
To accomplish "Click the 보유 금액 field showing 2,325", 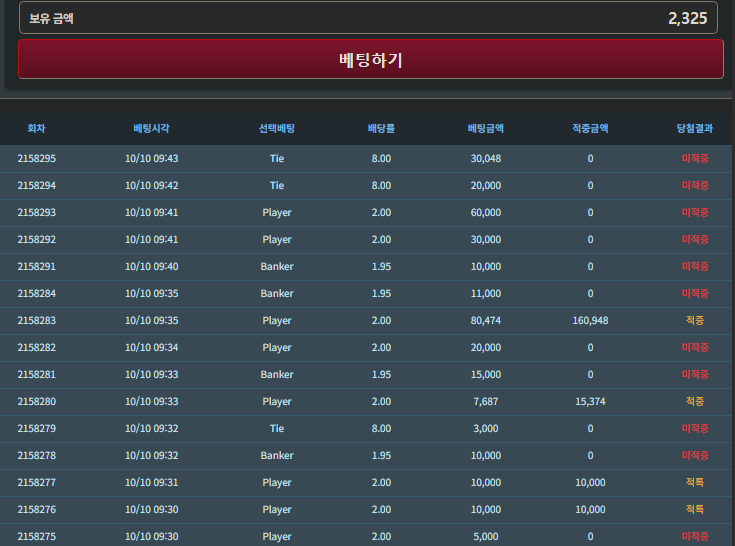I will pyautogui.click(x=368, y=18).
